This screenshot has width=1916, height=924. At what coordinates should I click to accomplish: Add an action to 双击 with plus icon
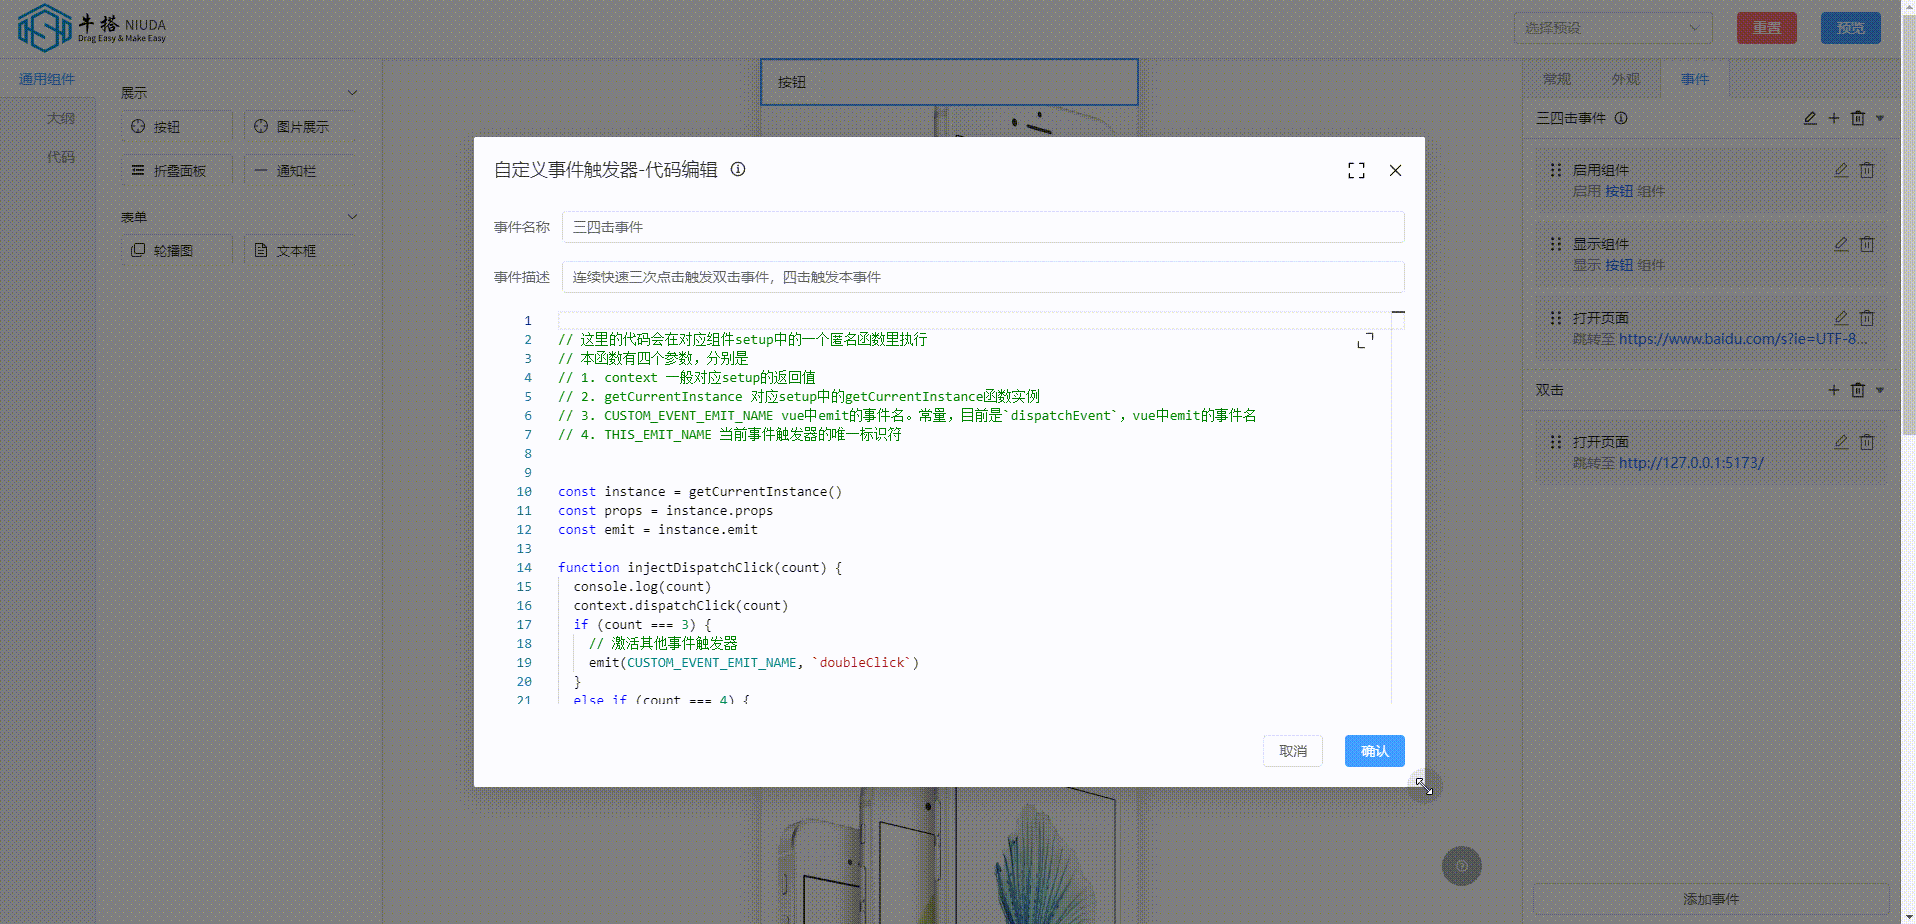coord(1833,390)
